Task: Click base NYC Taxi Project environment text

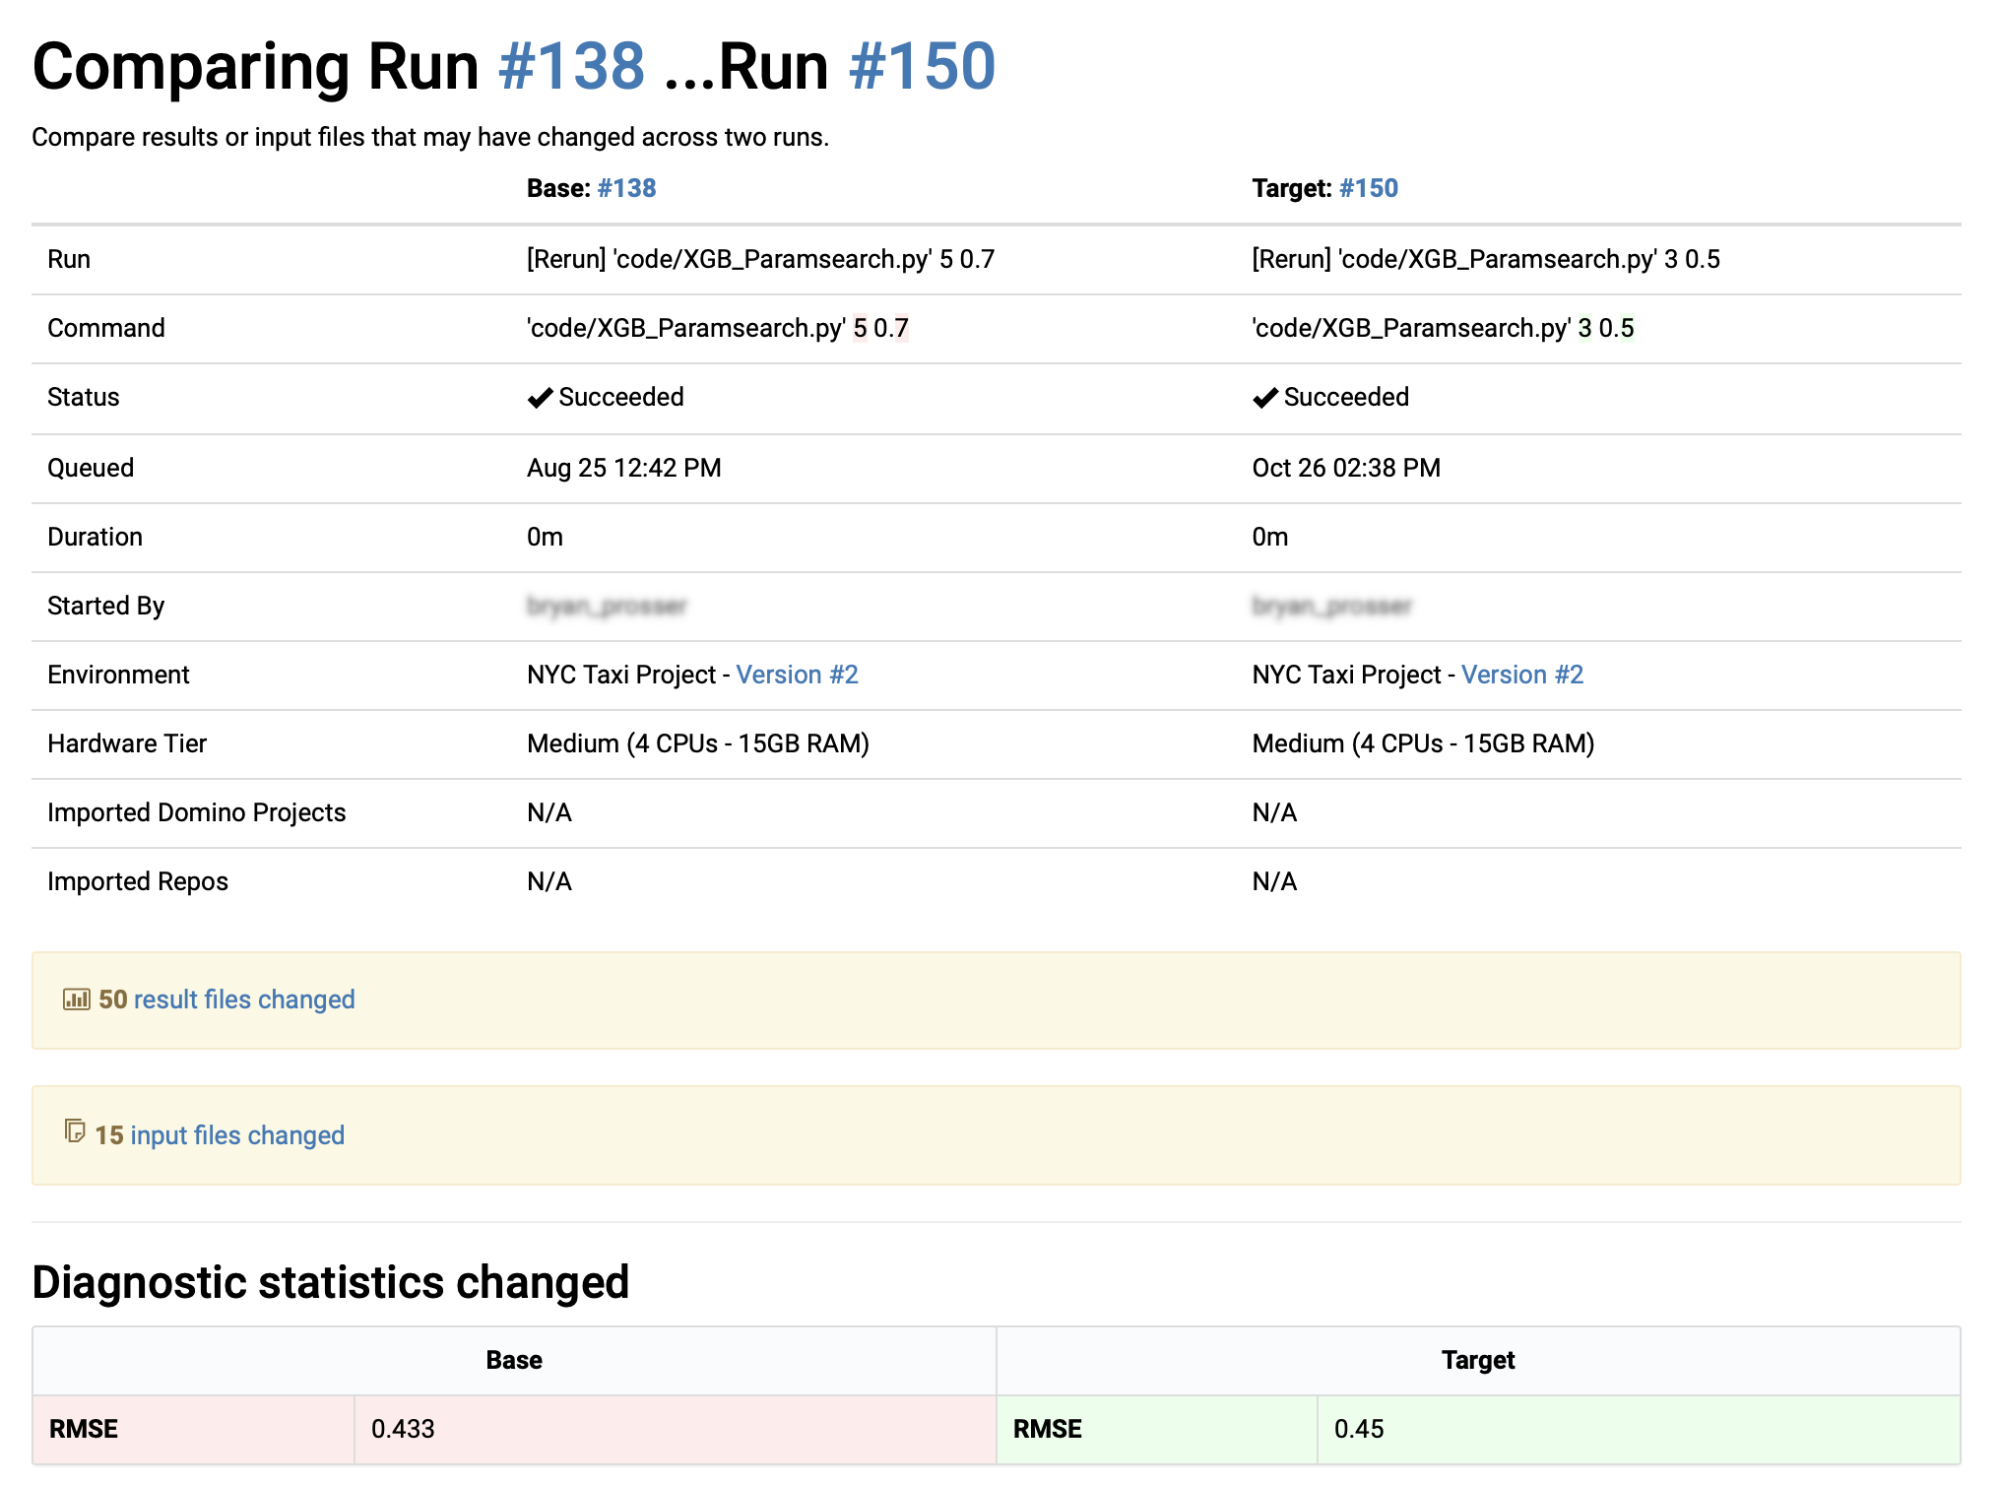Action: (x=621, y=675)
